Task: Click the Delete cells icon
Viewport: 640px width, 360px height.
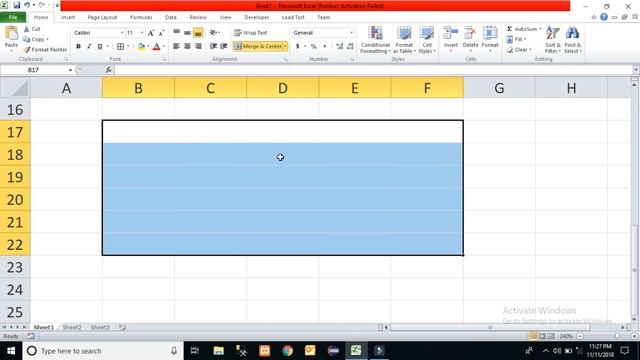Action: 470,33
